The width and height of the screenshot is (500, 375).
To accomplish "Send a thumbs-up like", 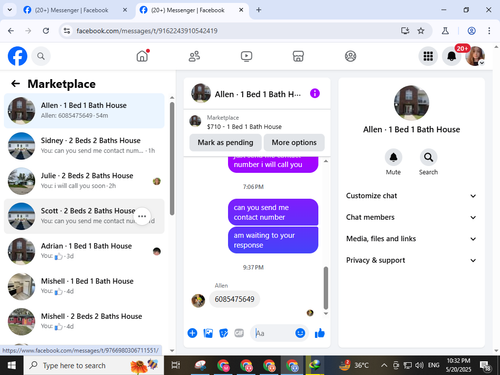I will pos(320,333).
